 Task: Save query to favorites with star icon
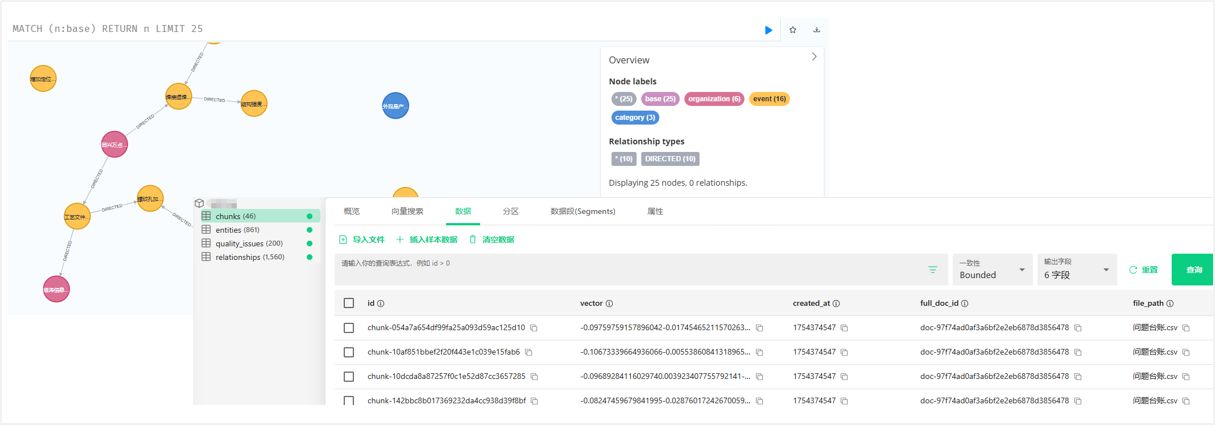point(793,30)
